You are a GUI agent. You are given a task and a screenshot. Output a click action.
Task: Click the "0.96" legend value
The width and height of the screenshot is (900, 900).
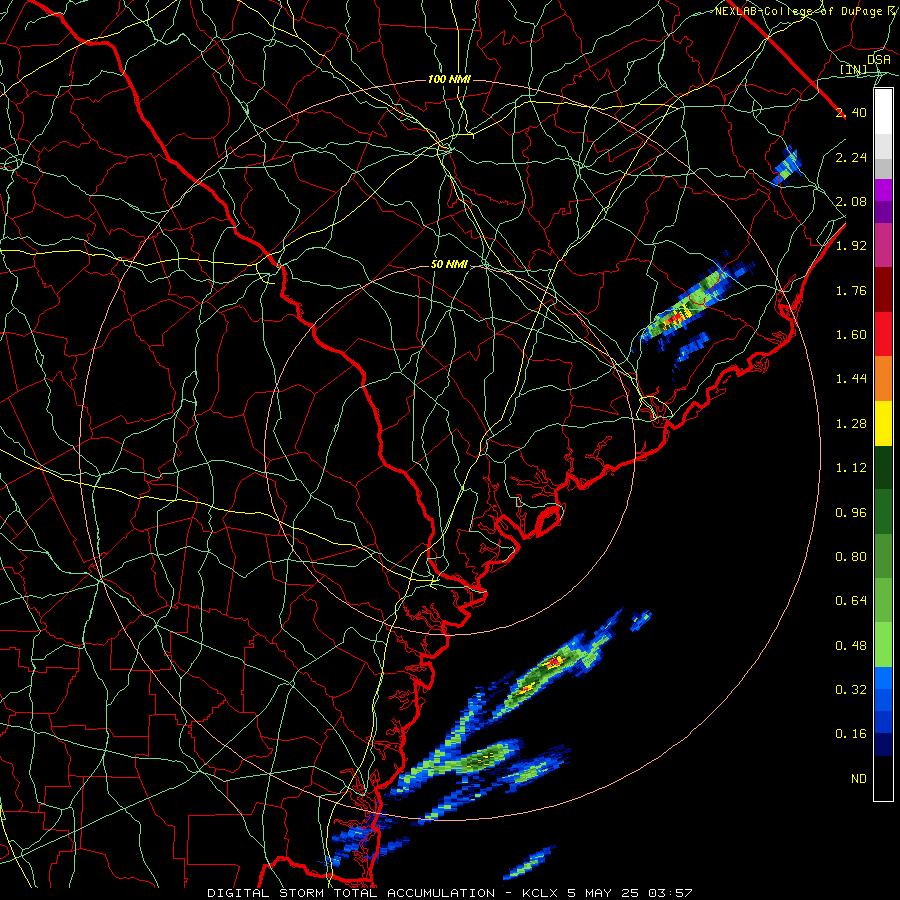pyautogui.click(x=851, y=513)
